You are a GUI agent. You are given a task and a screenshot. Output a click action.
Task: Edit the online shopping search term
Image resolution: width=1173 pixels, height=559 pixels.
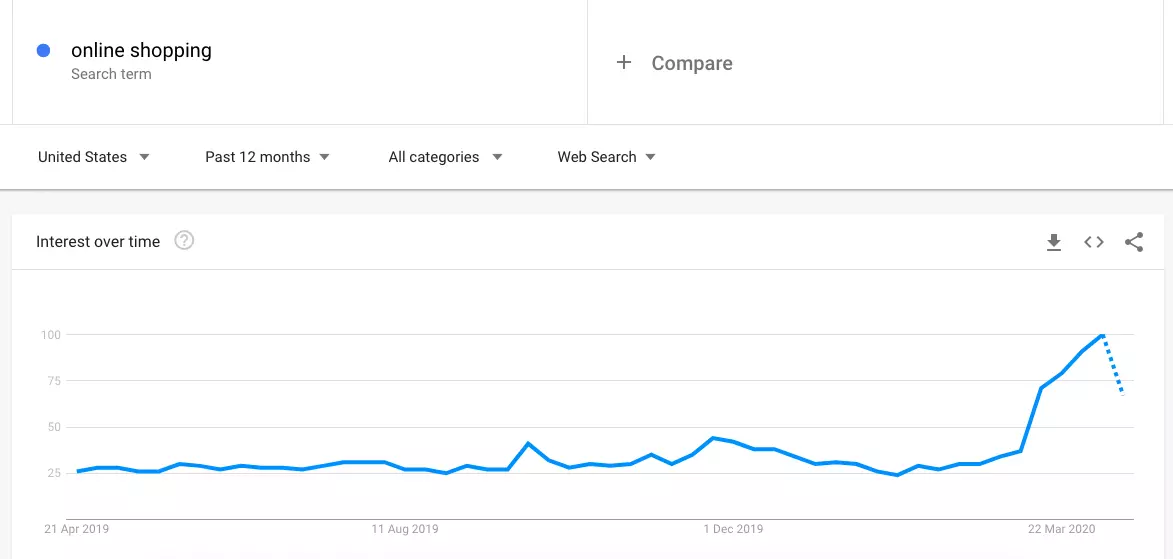tap(141, 50)
